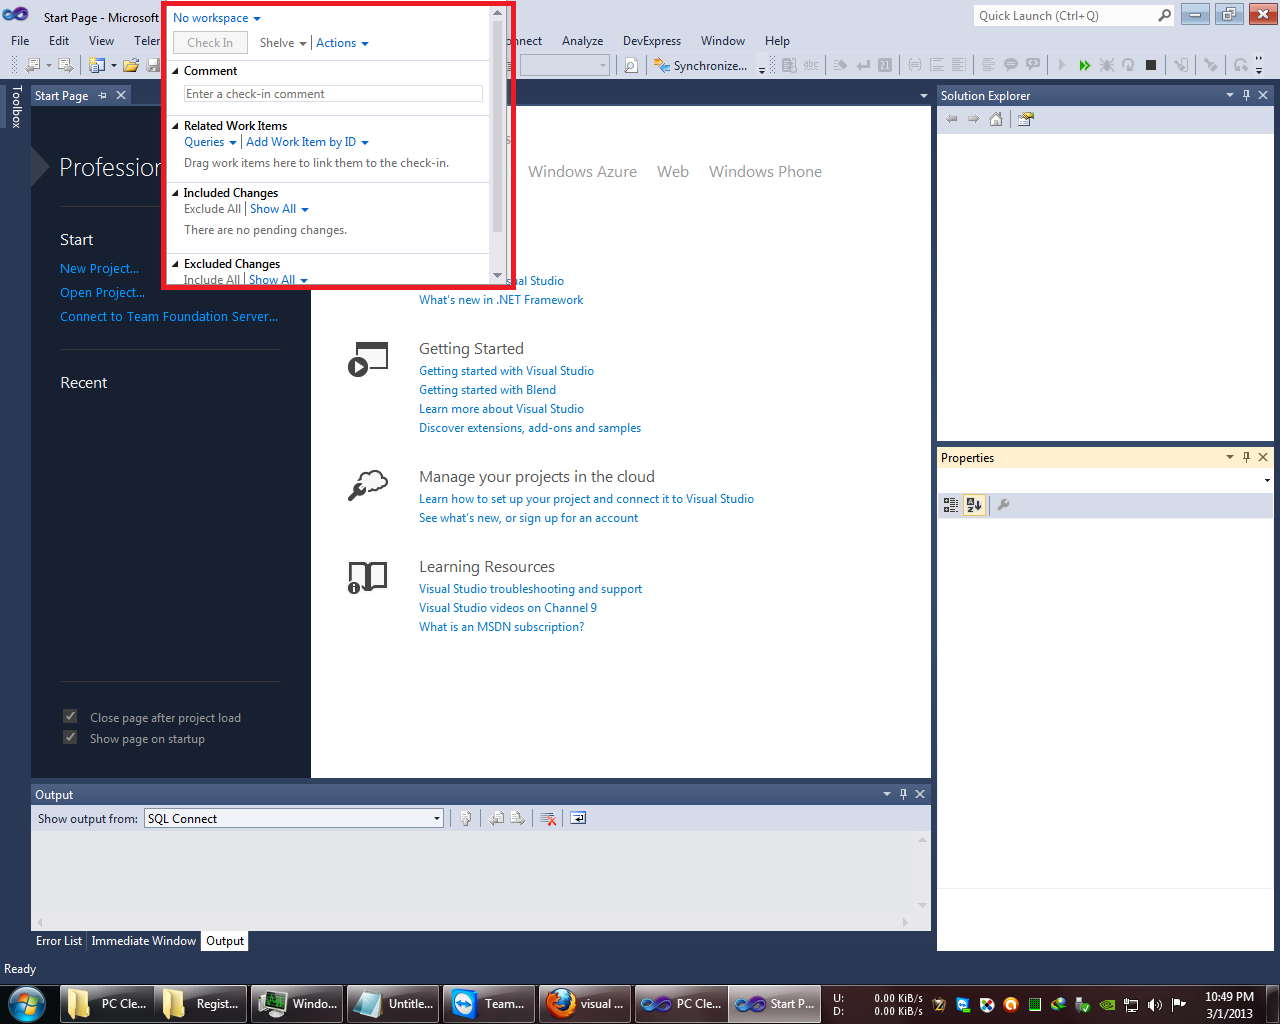Collapse the Excluded Changes section
The width and height of the screenshot is (1280, 1024).
176,264
